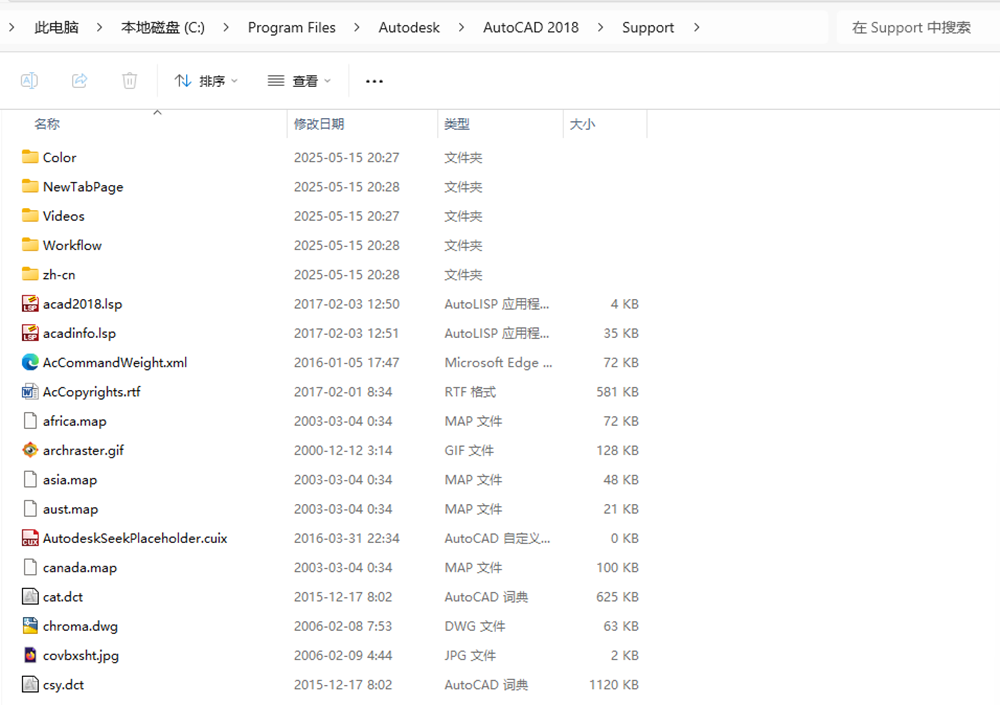Select the folder name NewTabPage
This screenshot has width=1000, height=705.
83,186
